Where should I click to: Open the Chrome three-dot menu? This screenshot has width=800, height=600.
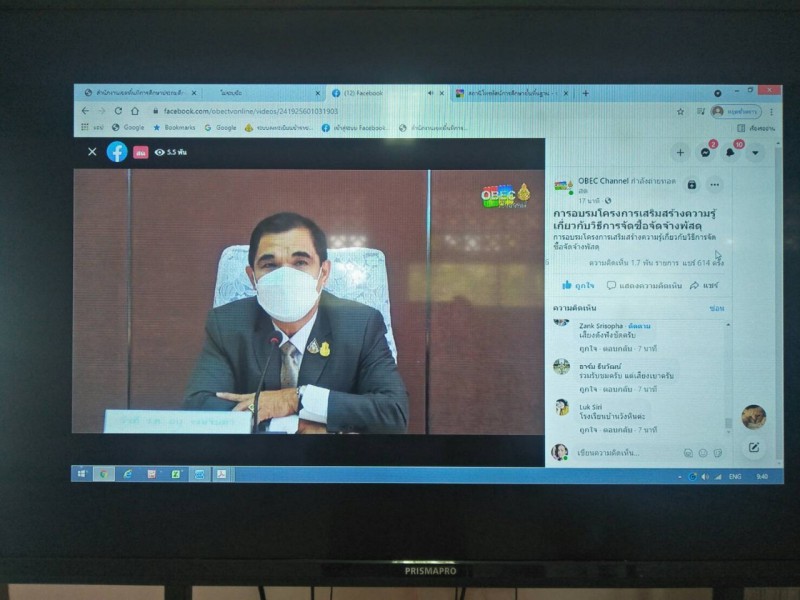[771, 111]
